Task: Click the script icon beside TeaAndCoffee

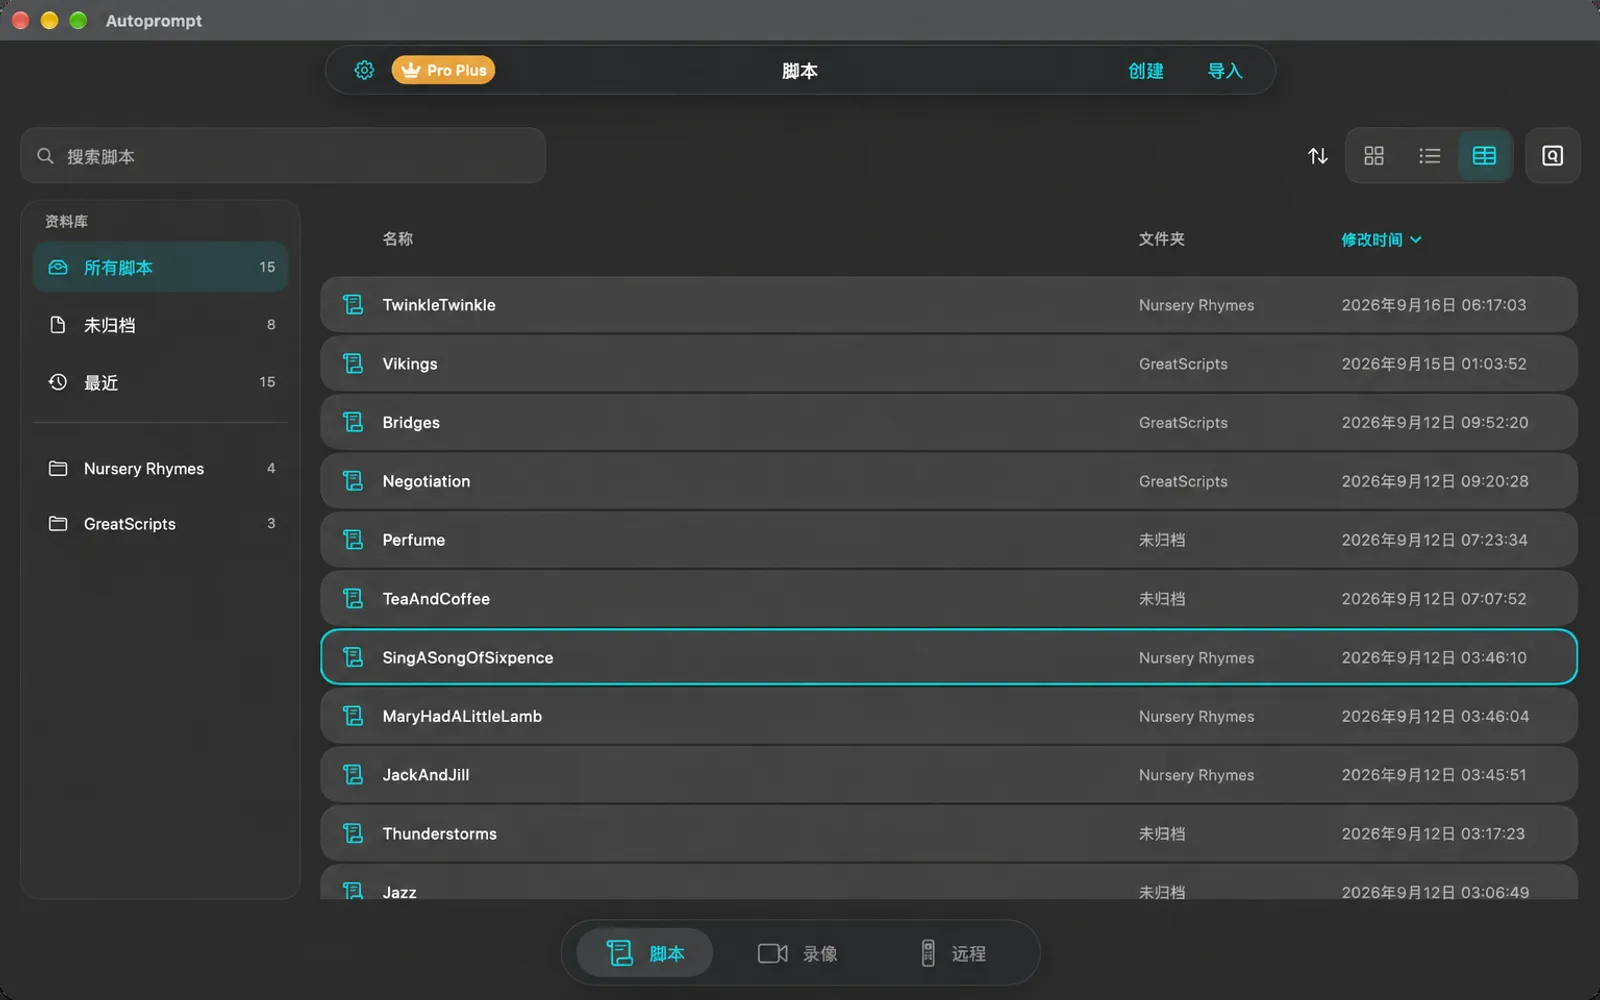Action: tap(353, 599)
